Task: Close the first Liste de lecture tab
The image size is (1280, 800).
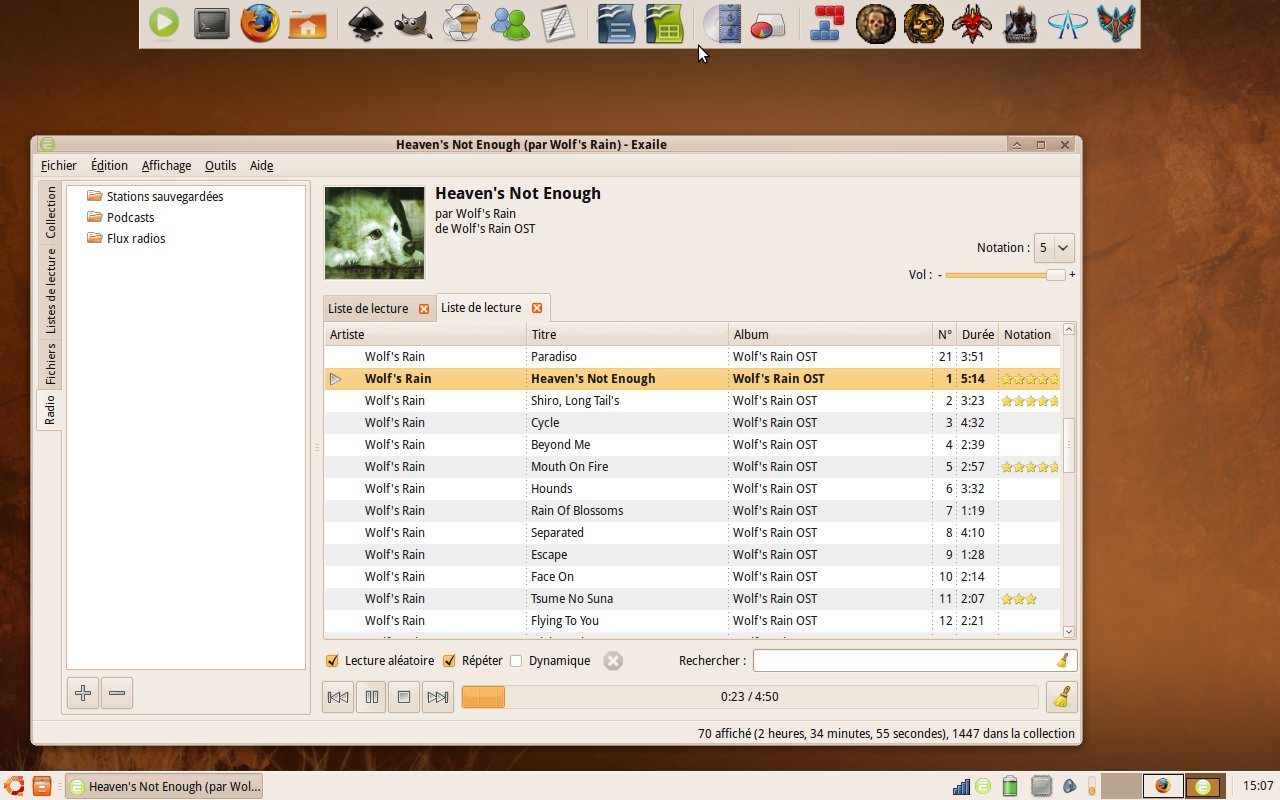Action: tap(423, 309)
